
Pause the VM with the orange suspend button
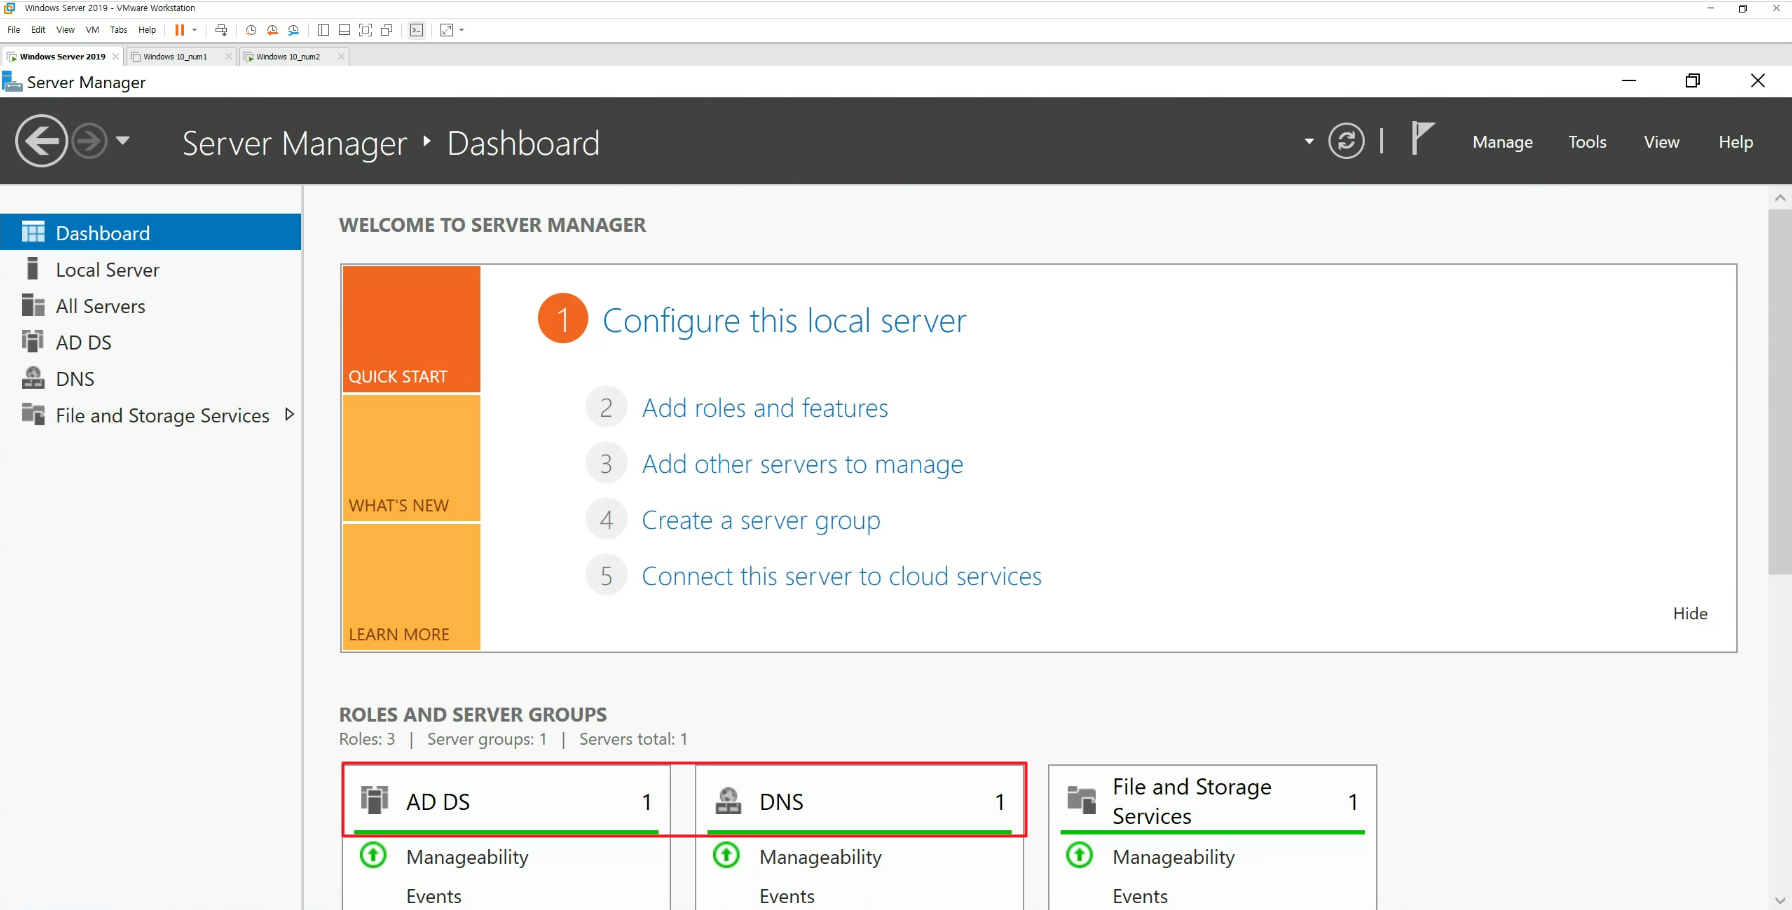pos(179,30)
